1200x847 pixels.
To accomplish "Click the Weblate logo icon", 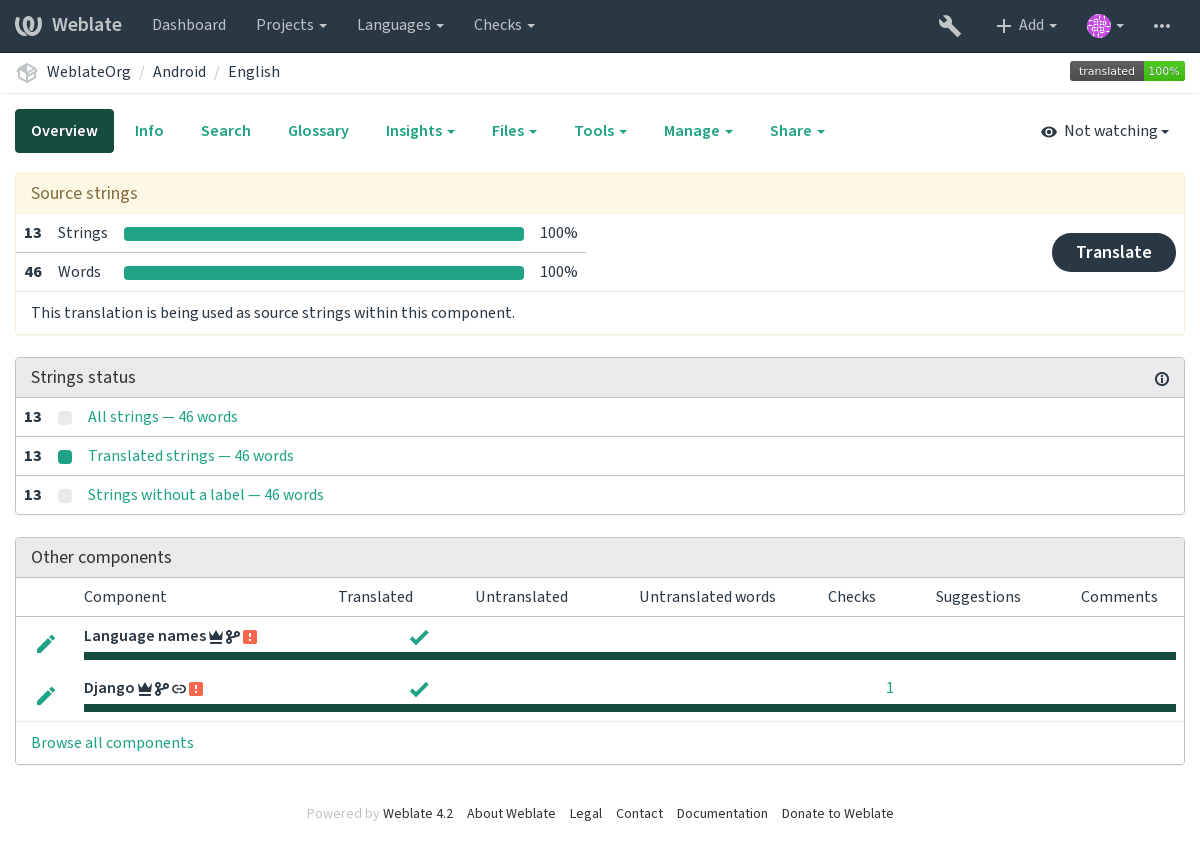I will pos(28,25).
